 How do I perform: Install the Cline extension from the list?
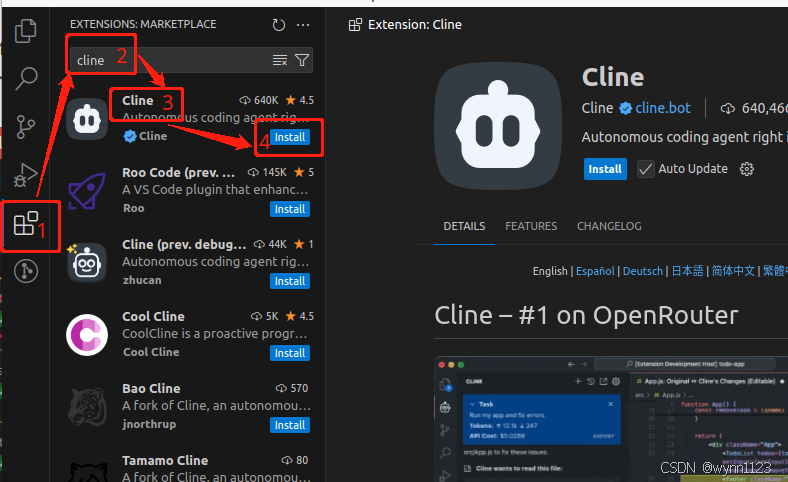[x=290, y=137]
